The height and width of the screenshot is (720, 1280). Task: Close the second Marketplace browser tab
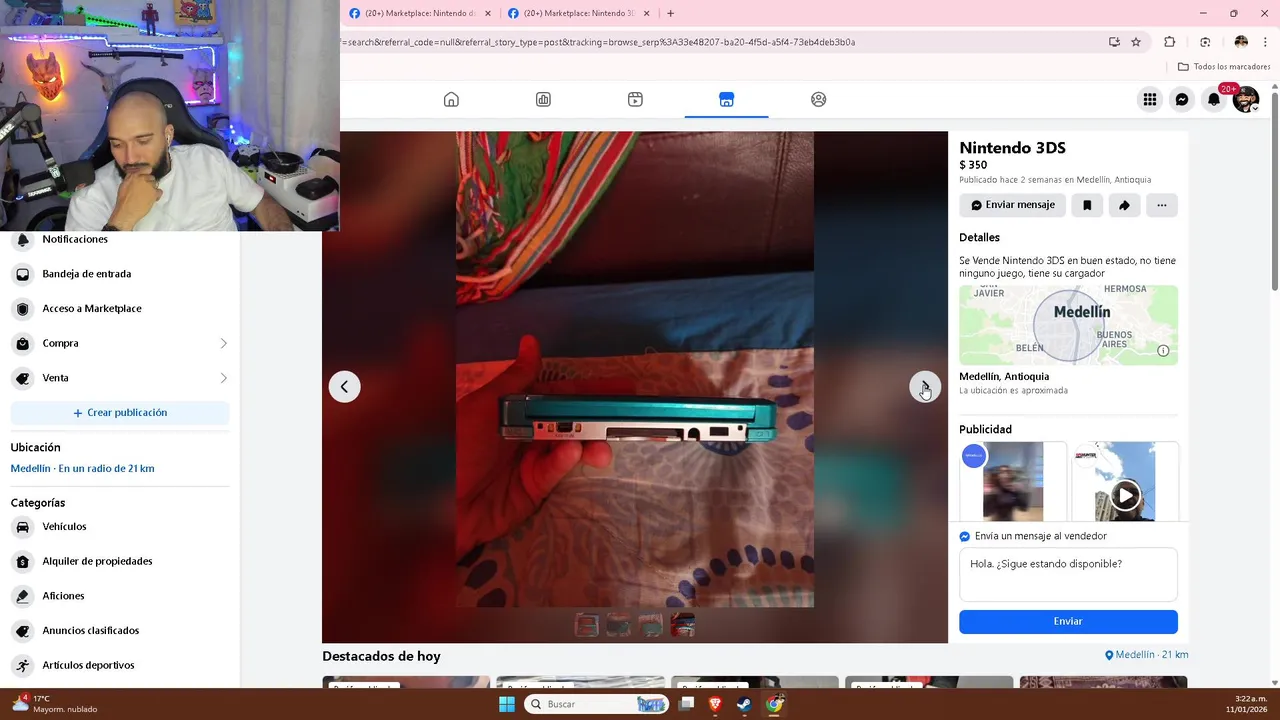pos(647,13)
